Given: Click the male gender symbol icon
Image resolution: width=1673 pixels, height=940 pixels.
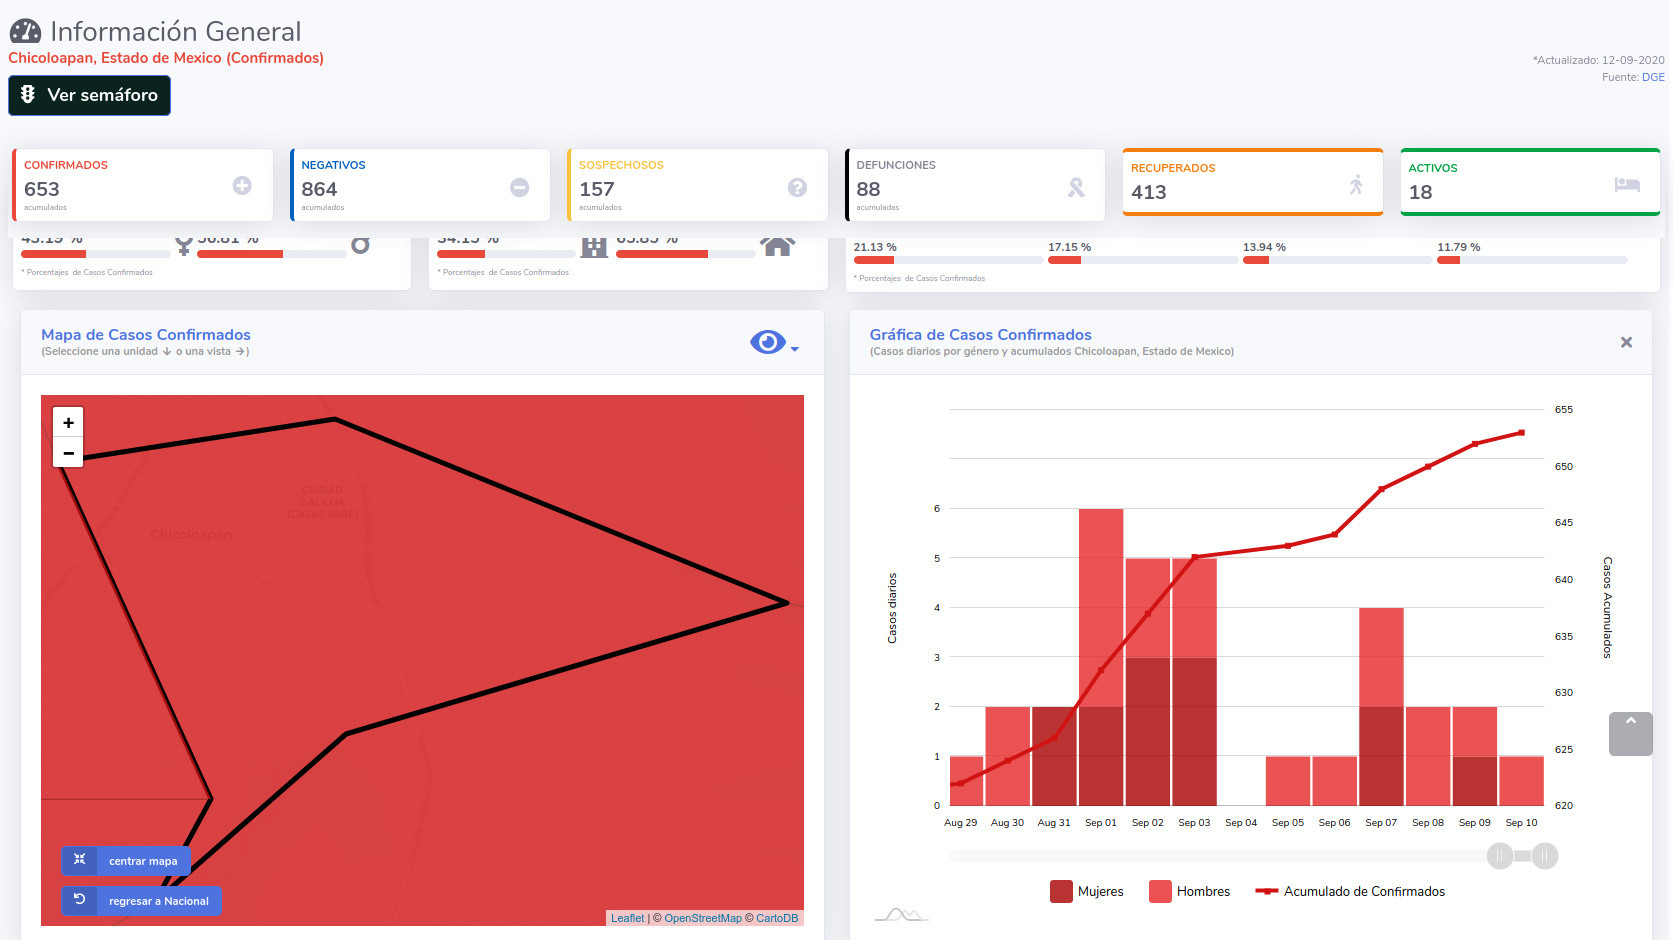Looking at the screenshot, I should coord(360,245).
